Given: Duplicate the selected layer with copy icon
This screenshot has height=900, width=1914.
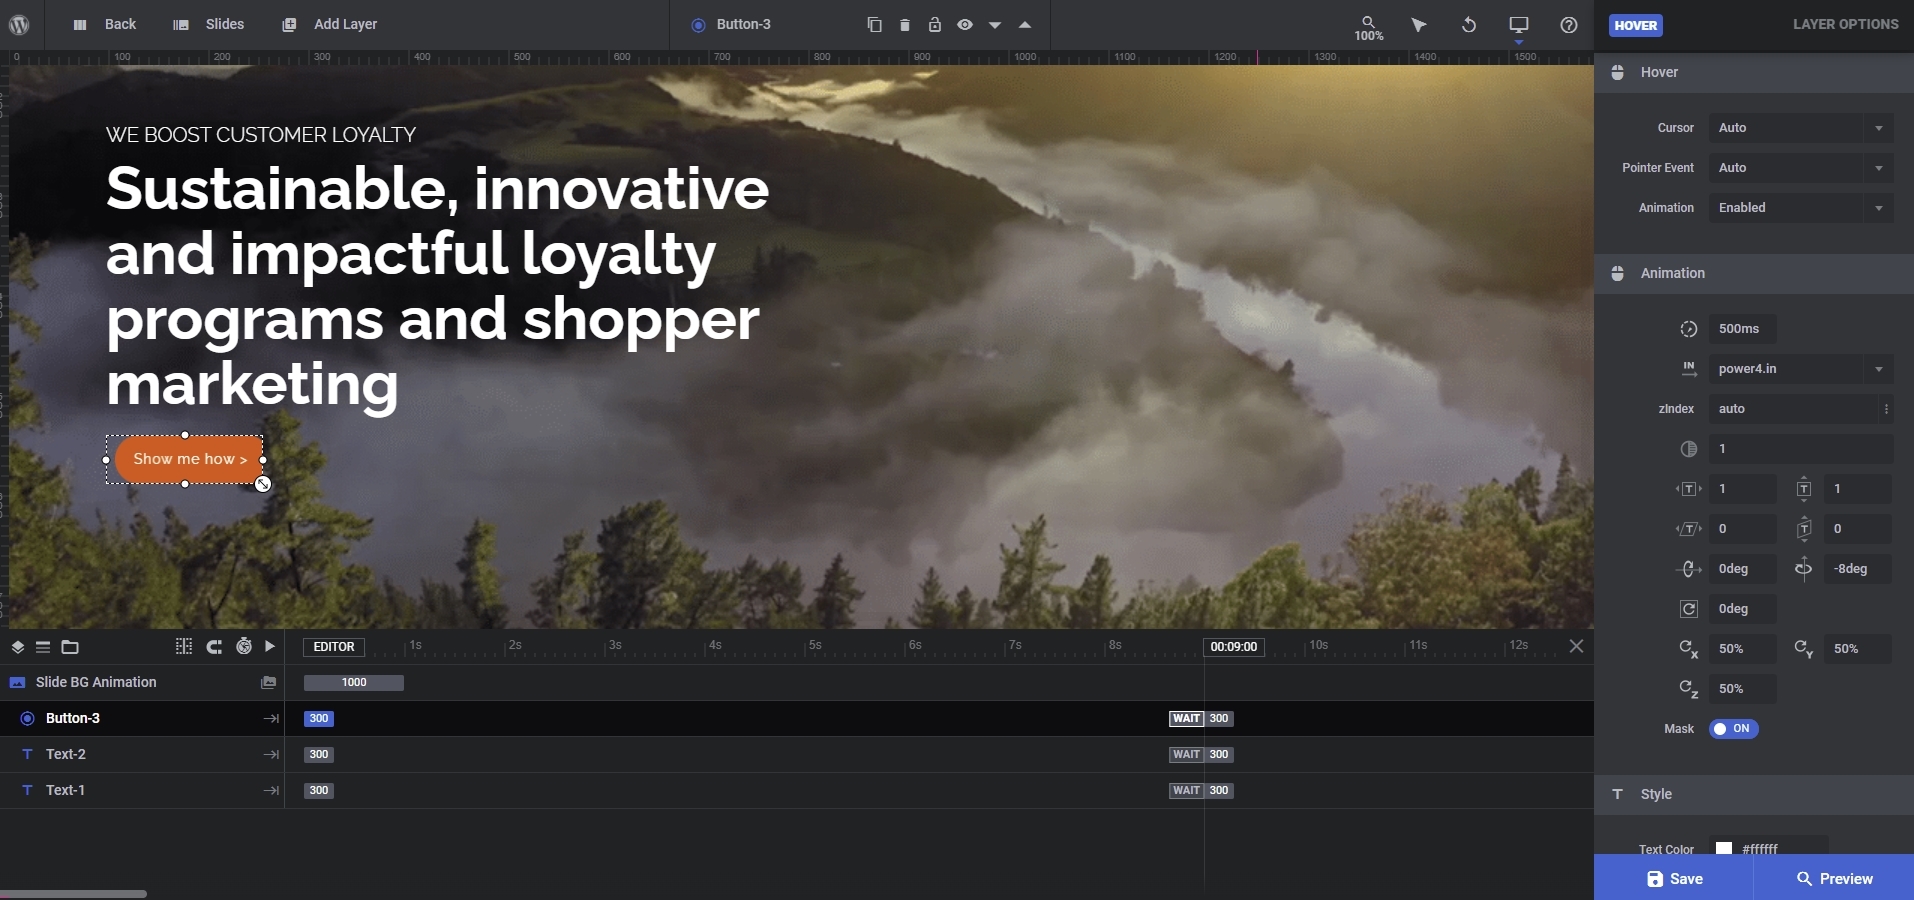Looking at the screenshot, I should pos(874,25).
